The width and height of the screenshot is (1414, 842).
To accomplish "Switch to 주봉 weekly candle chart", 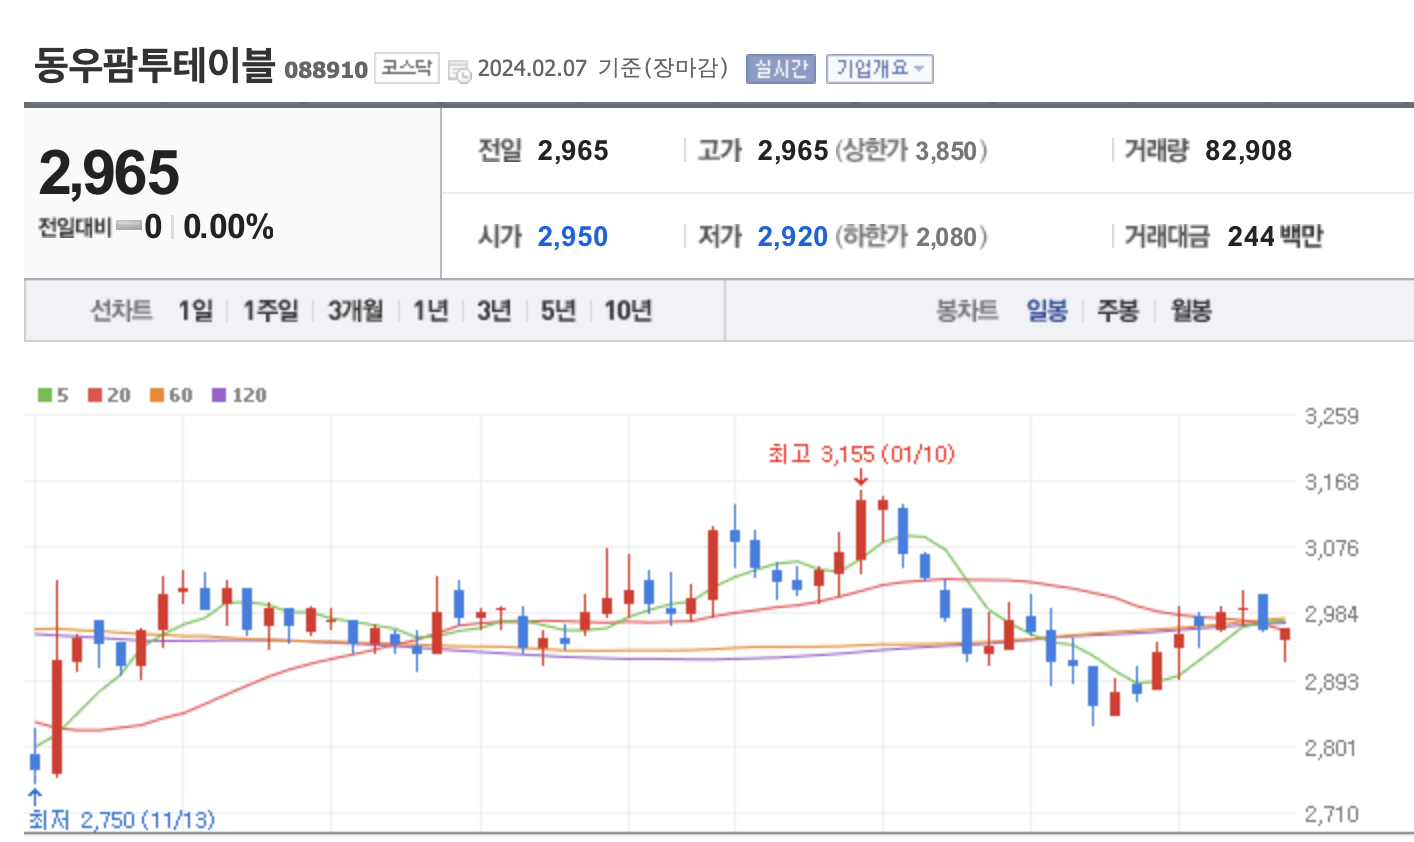I will [x=1119, y=311].
